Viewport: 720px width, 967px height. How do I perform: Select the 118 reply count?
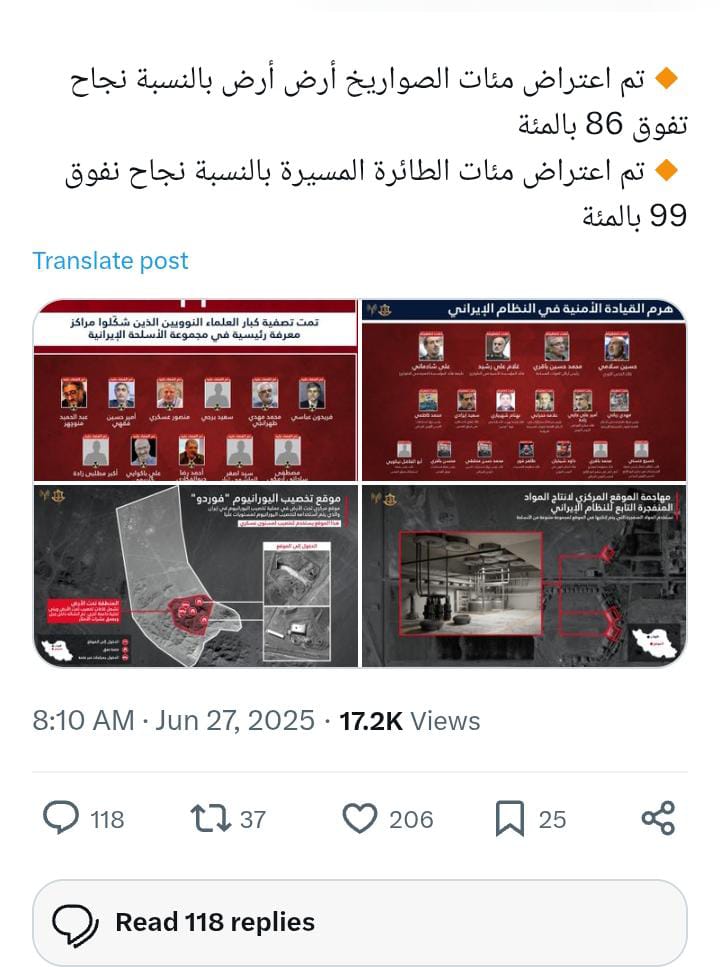(107, 820)
